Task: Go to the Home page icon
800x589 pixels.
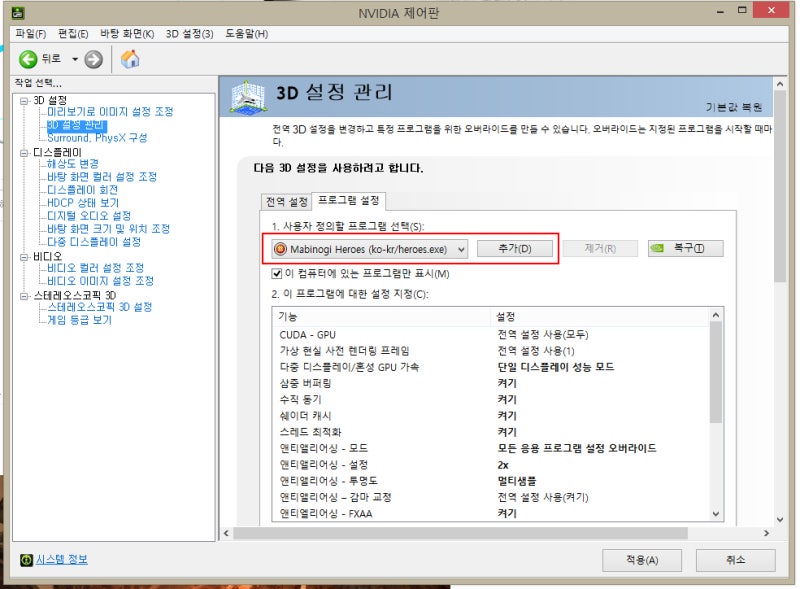Action: 130,59
